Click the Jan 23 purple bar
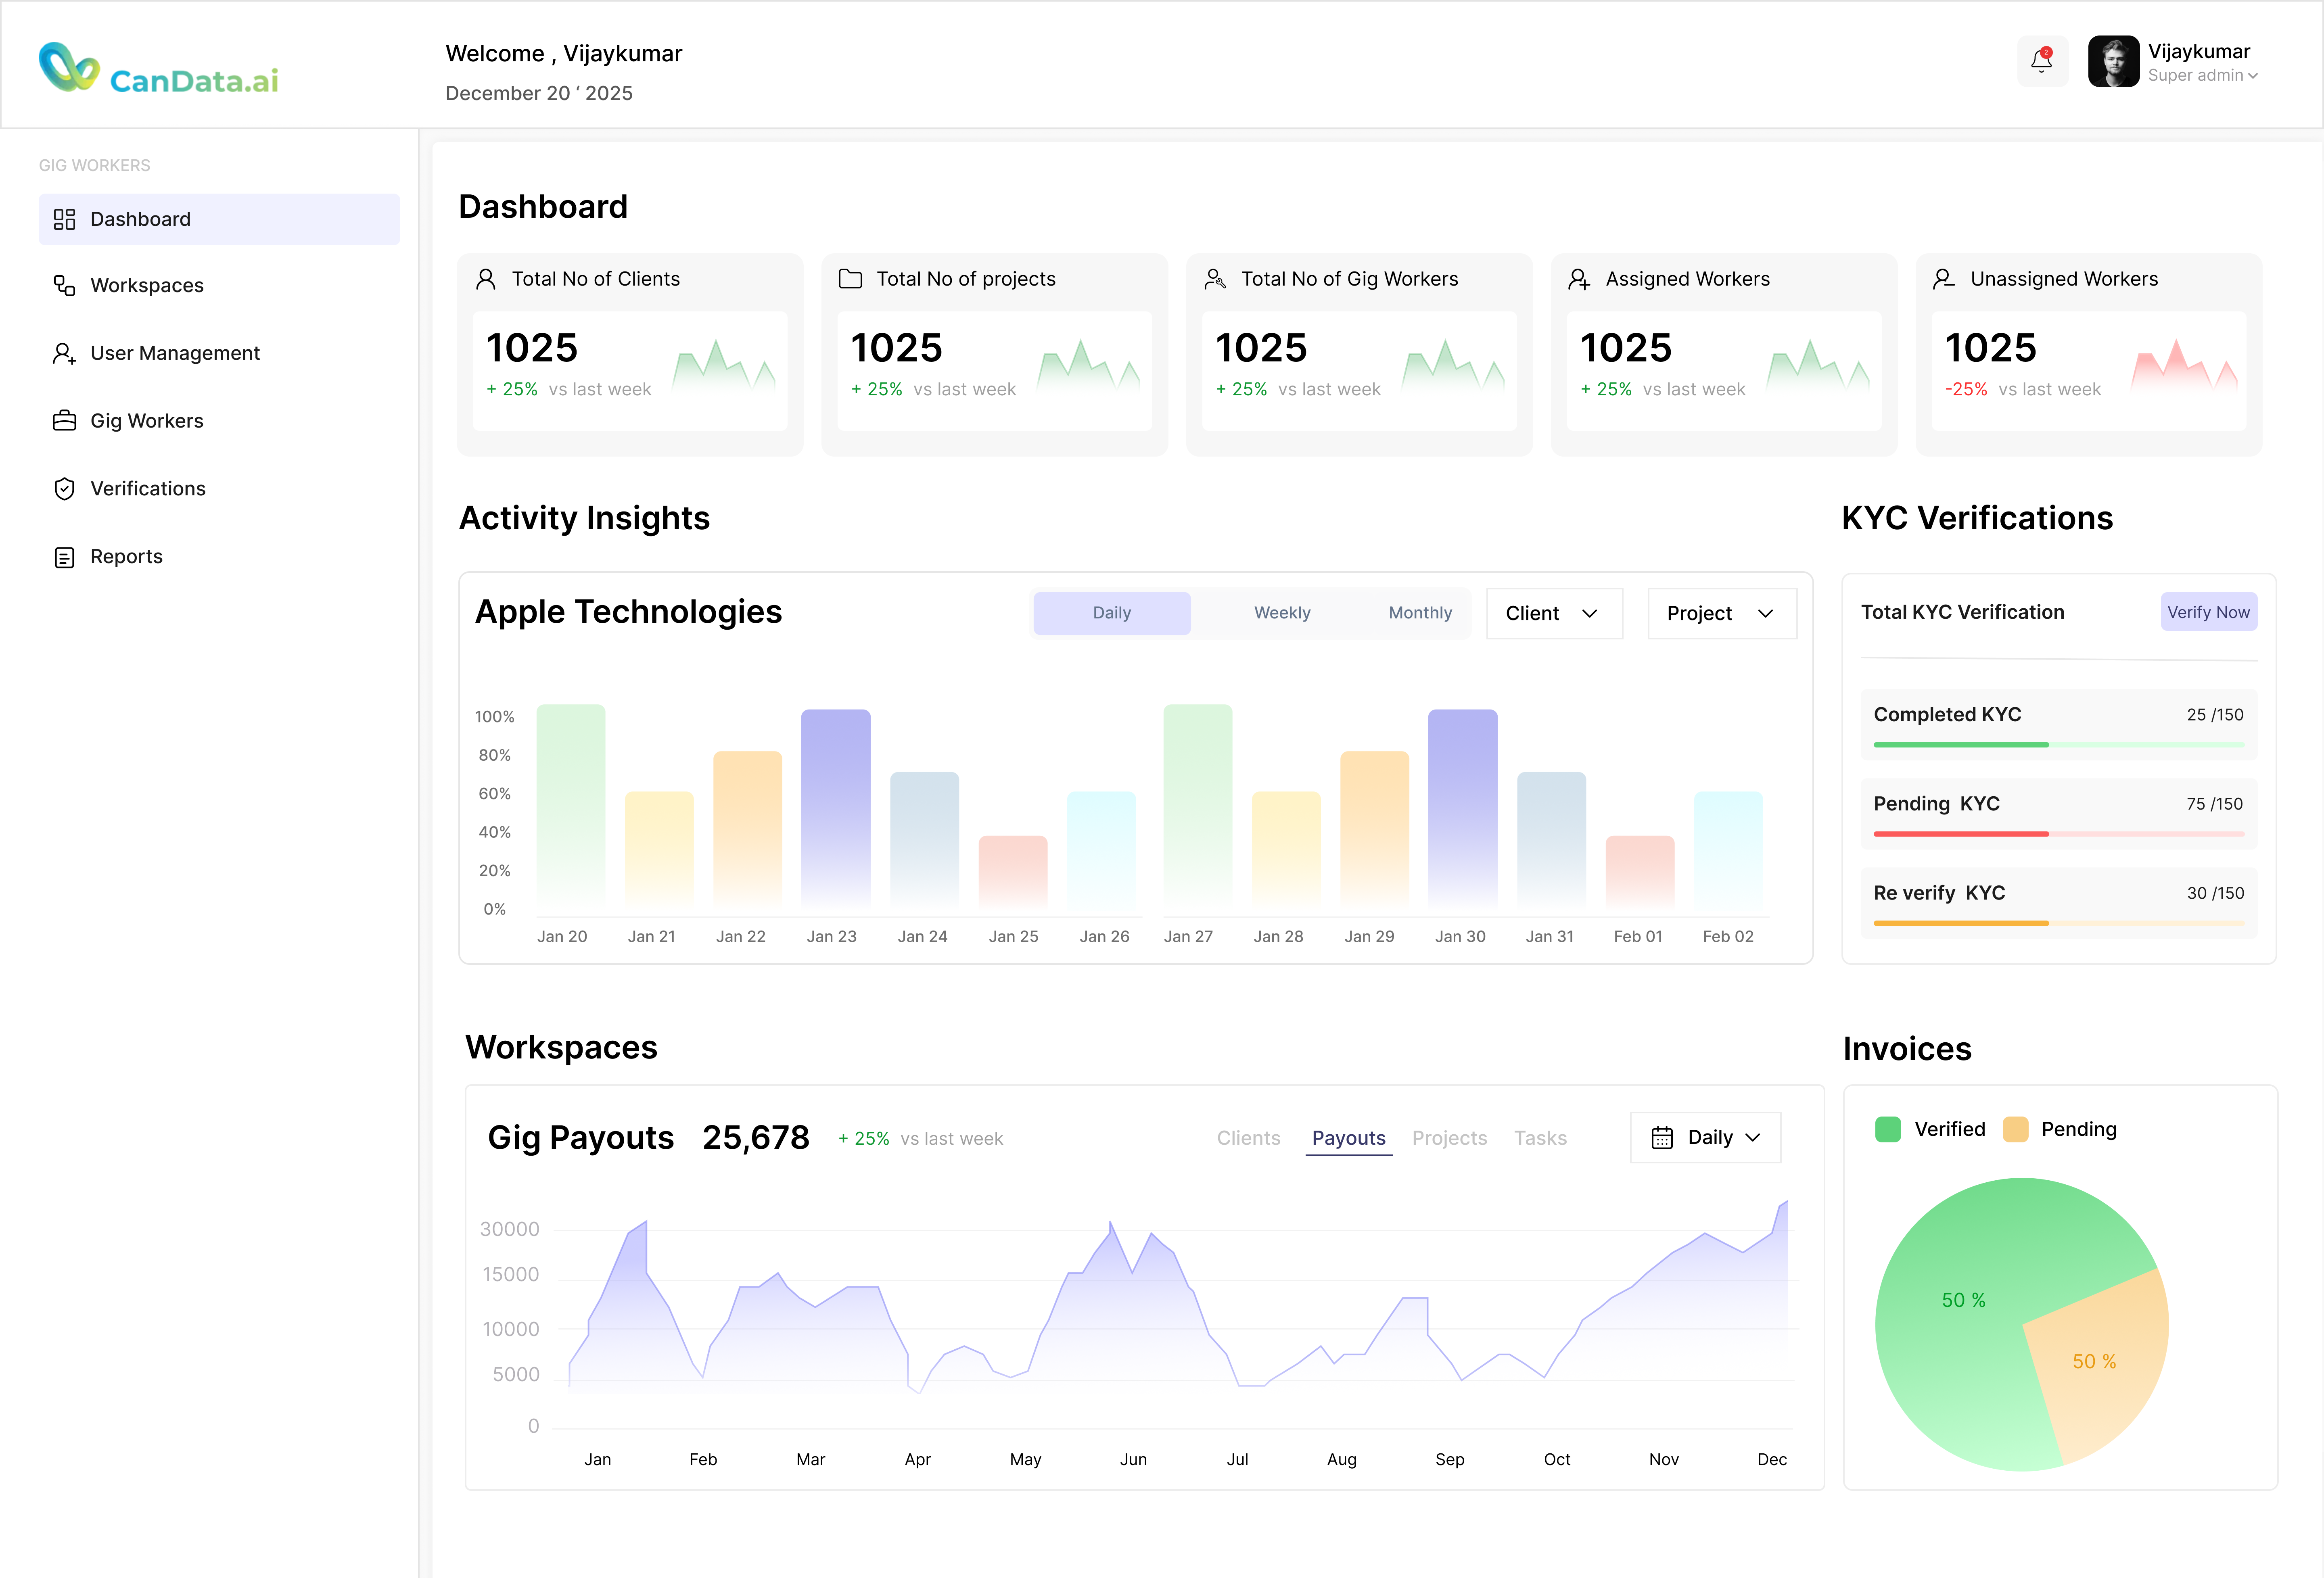This screenshot has width=2324, height=1578. (835, 811)
